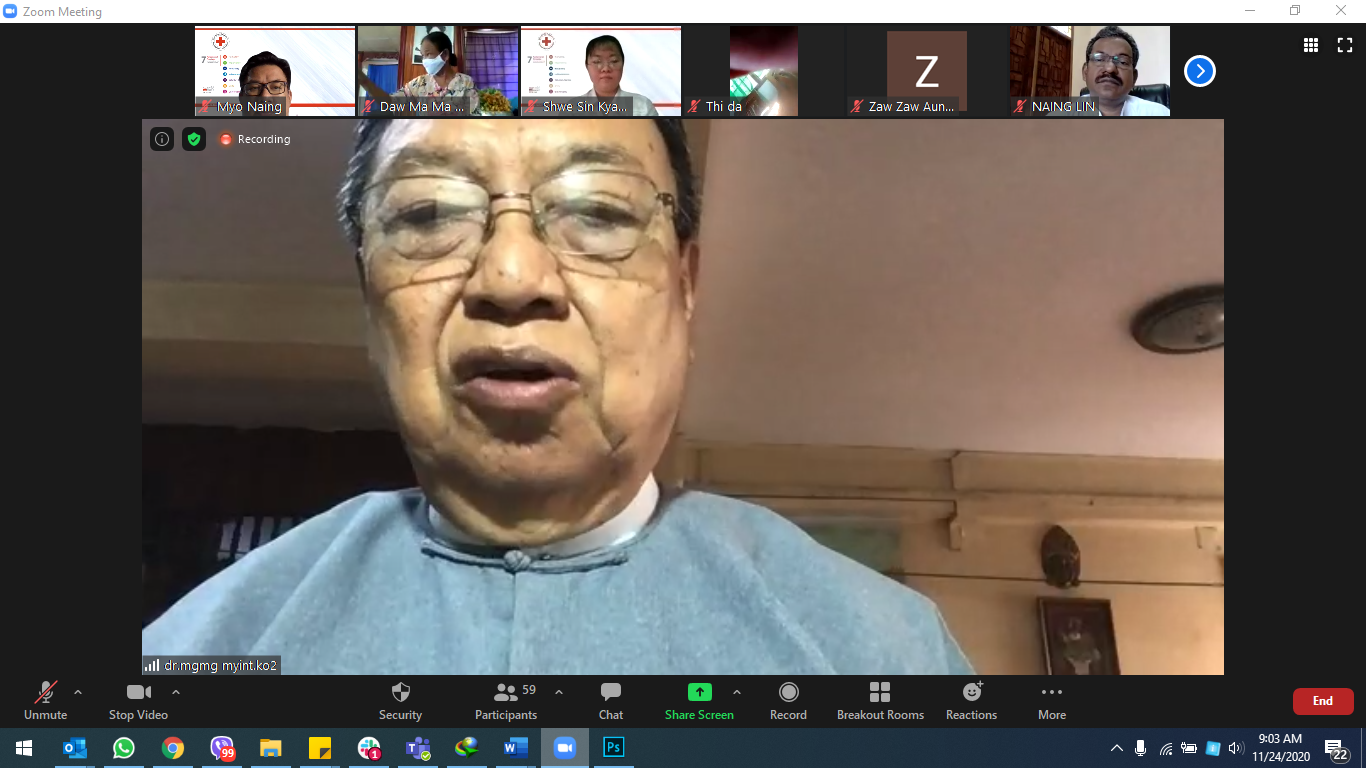Screen dimensions: 1366x768
Task: Select the NAING LIN video thumbnail
Action: (1089, 70)
